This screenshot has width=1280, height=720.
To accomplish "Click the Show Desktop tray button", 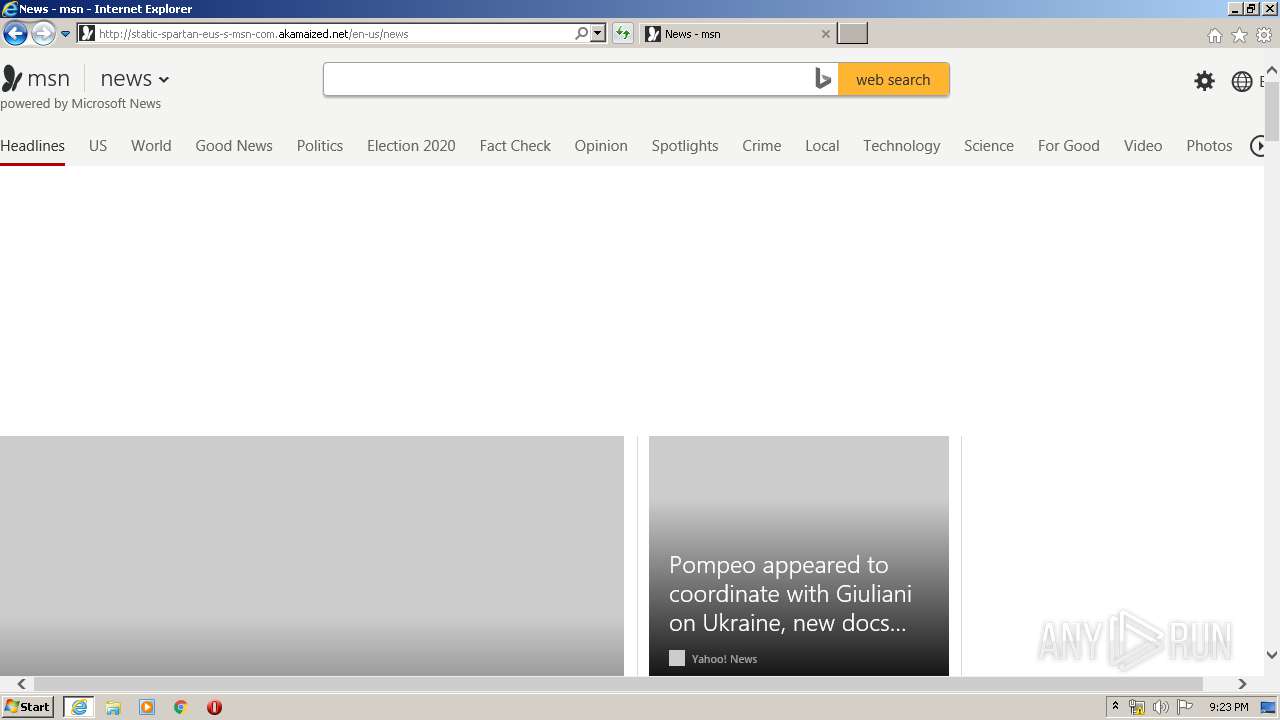I will [x=1268, y=707].
